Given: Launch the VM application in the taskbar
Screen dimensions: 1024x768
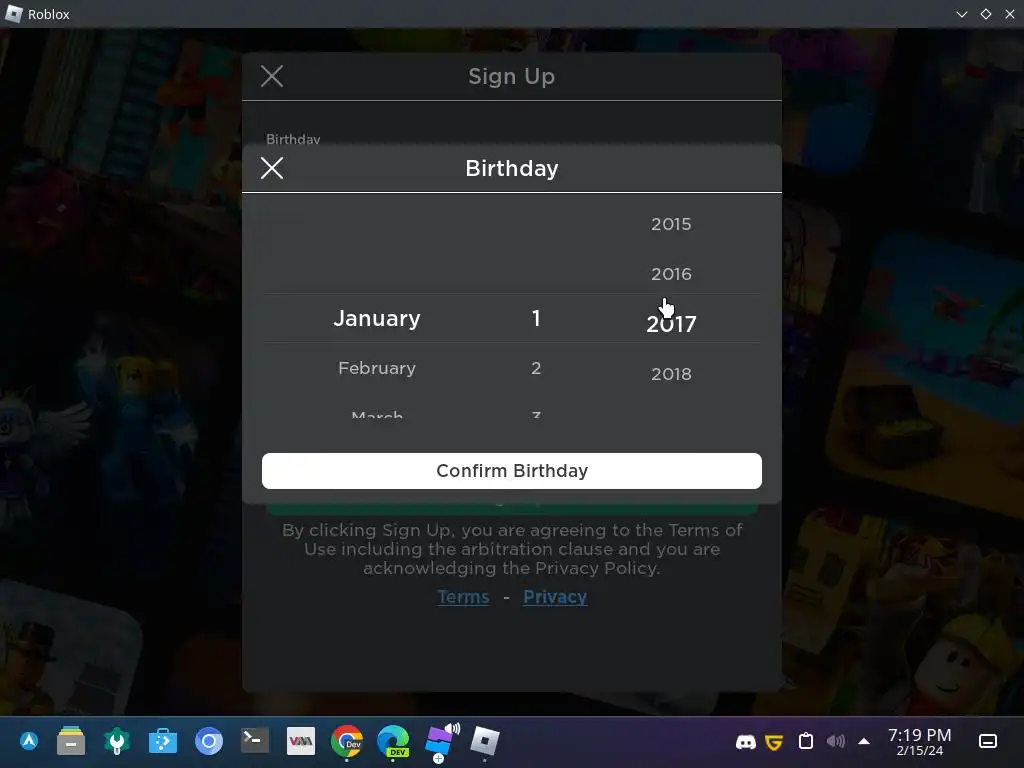Looking at the screenshot, I should pos(300,741).
